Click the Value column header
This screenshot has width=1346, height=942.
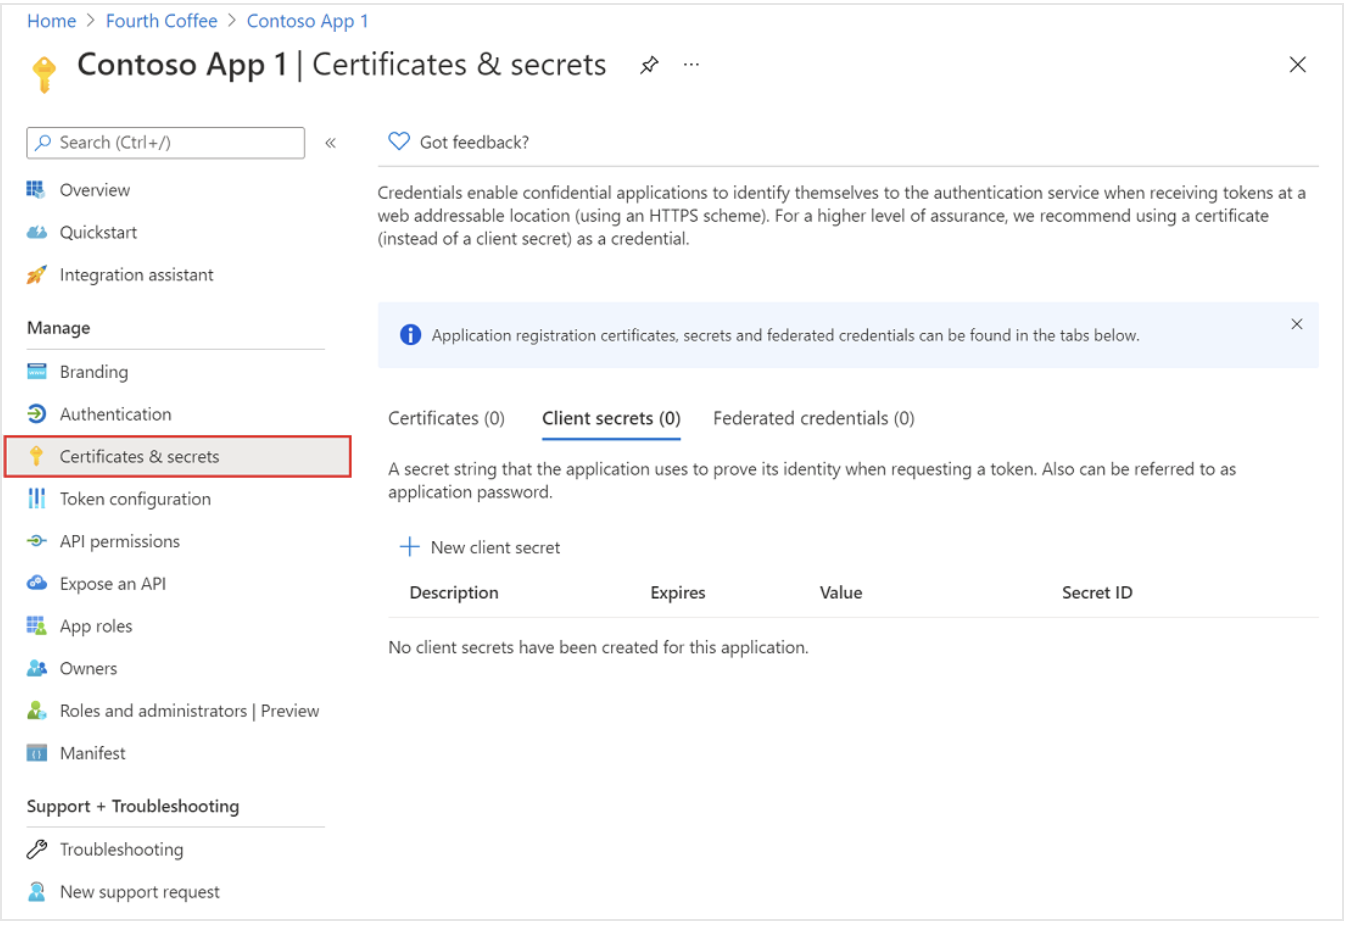coord(841,593)
